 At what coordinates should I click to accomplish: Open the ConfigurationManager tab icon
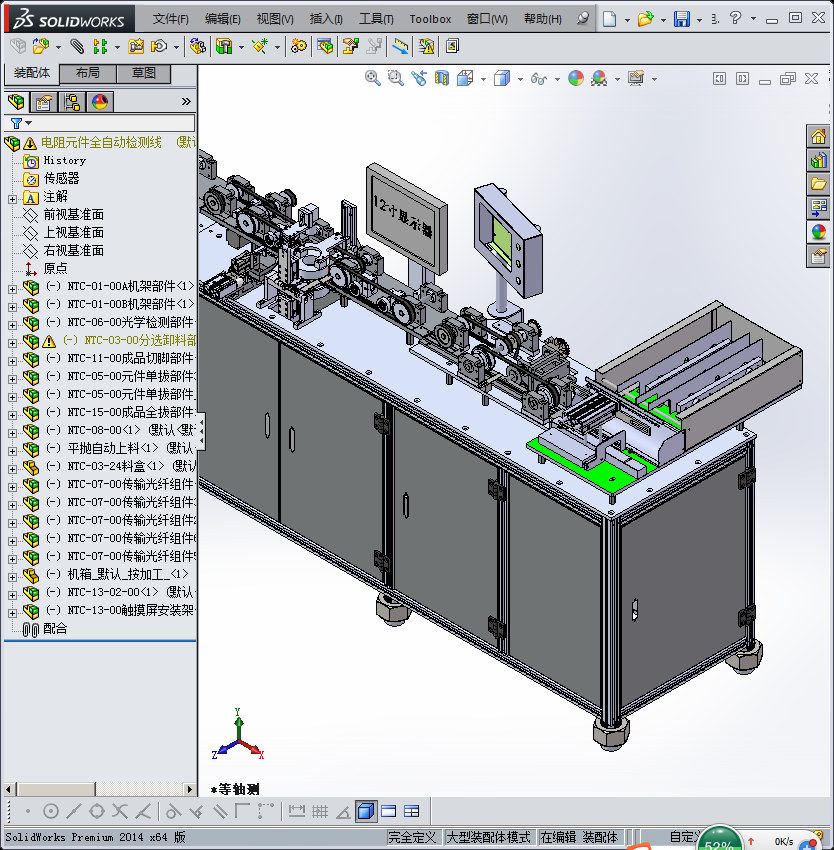(x=72, y=101)
